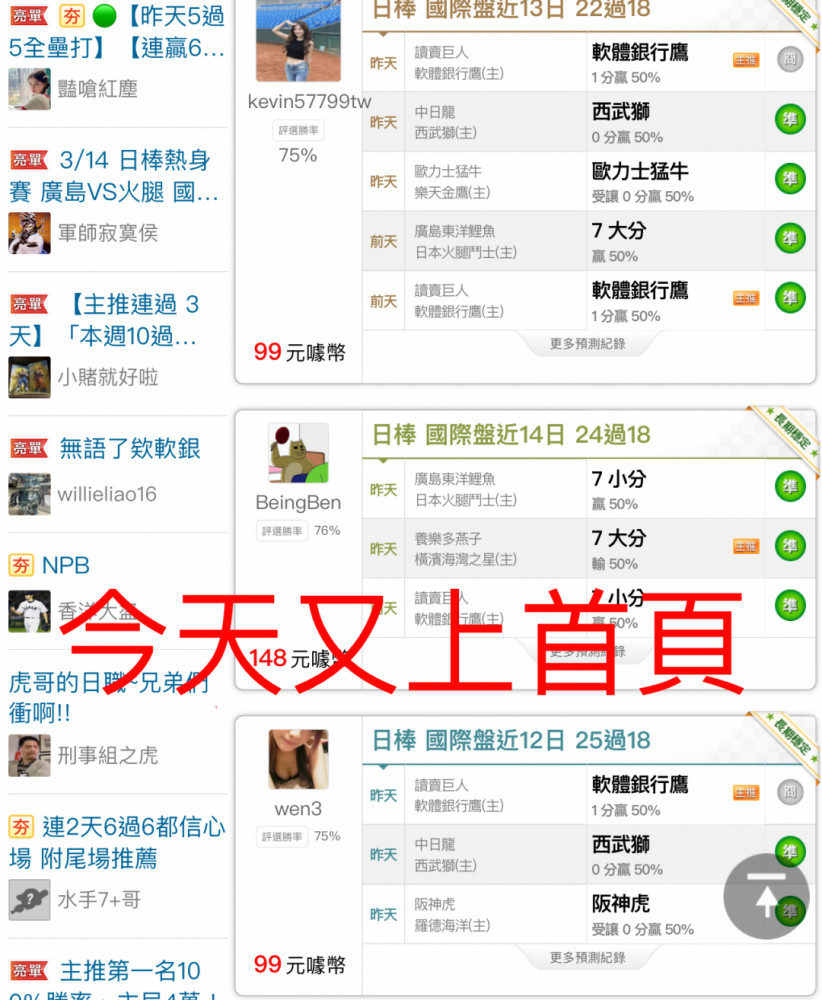
Task: Click kevin57799tw's profile photo
Action: pos(298,40)
